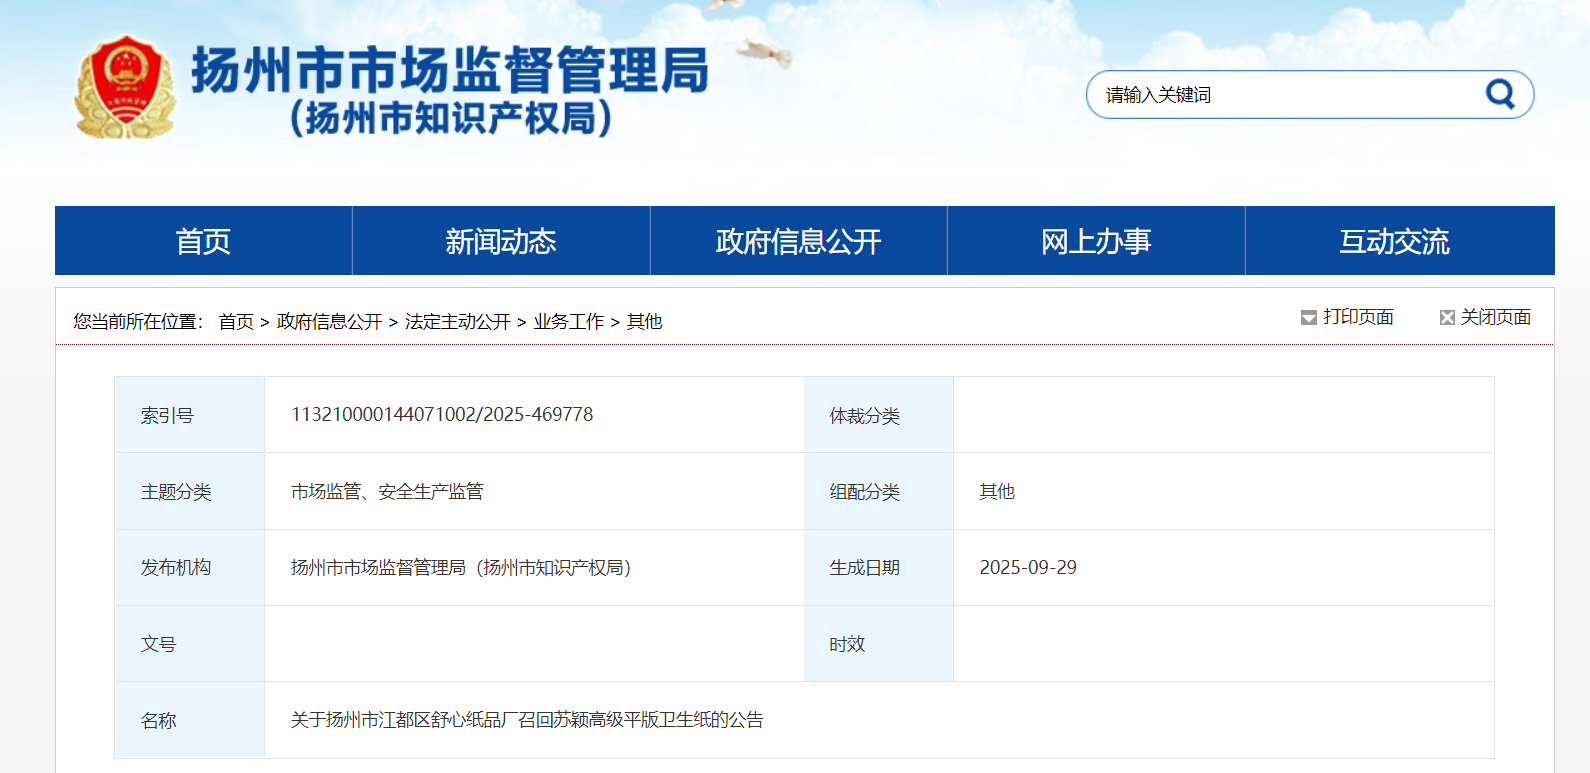The image size is (1590, 773).
Task: Switch to the 新闻动态 tab
Action: click(501, 241)
